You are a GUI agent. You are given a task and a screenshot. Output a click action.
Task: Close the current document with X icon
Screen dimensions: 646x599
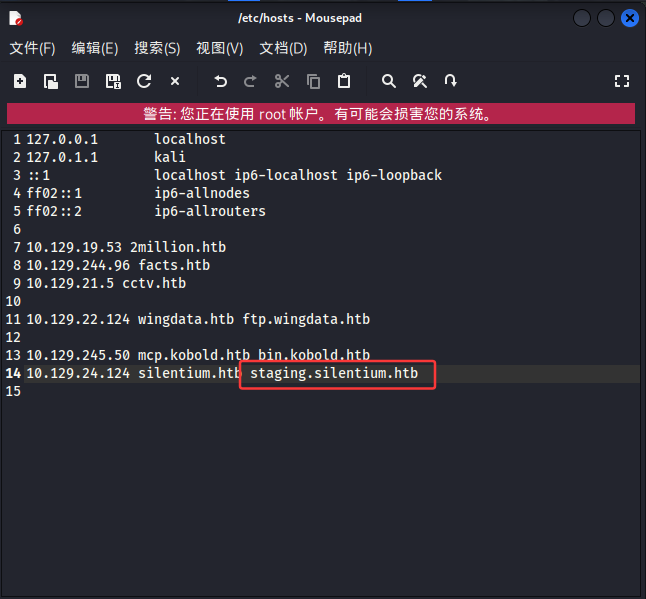[175, 81]
